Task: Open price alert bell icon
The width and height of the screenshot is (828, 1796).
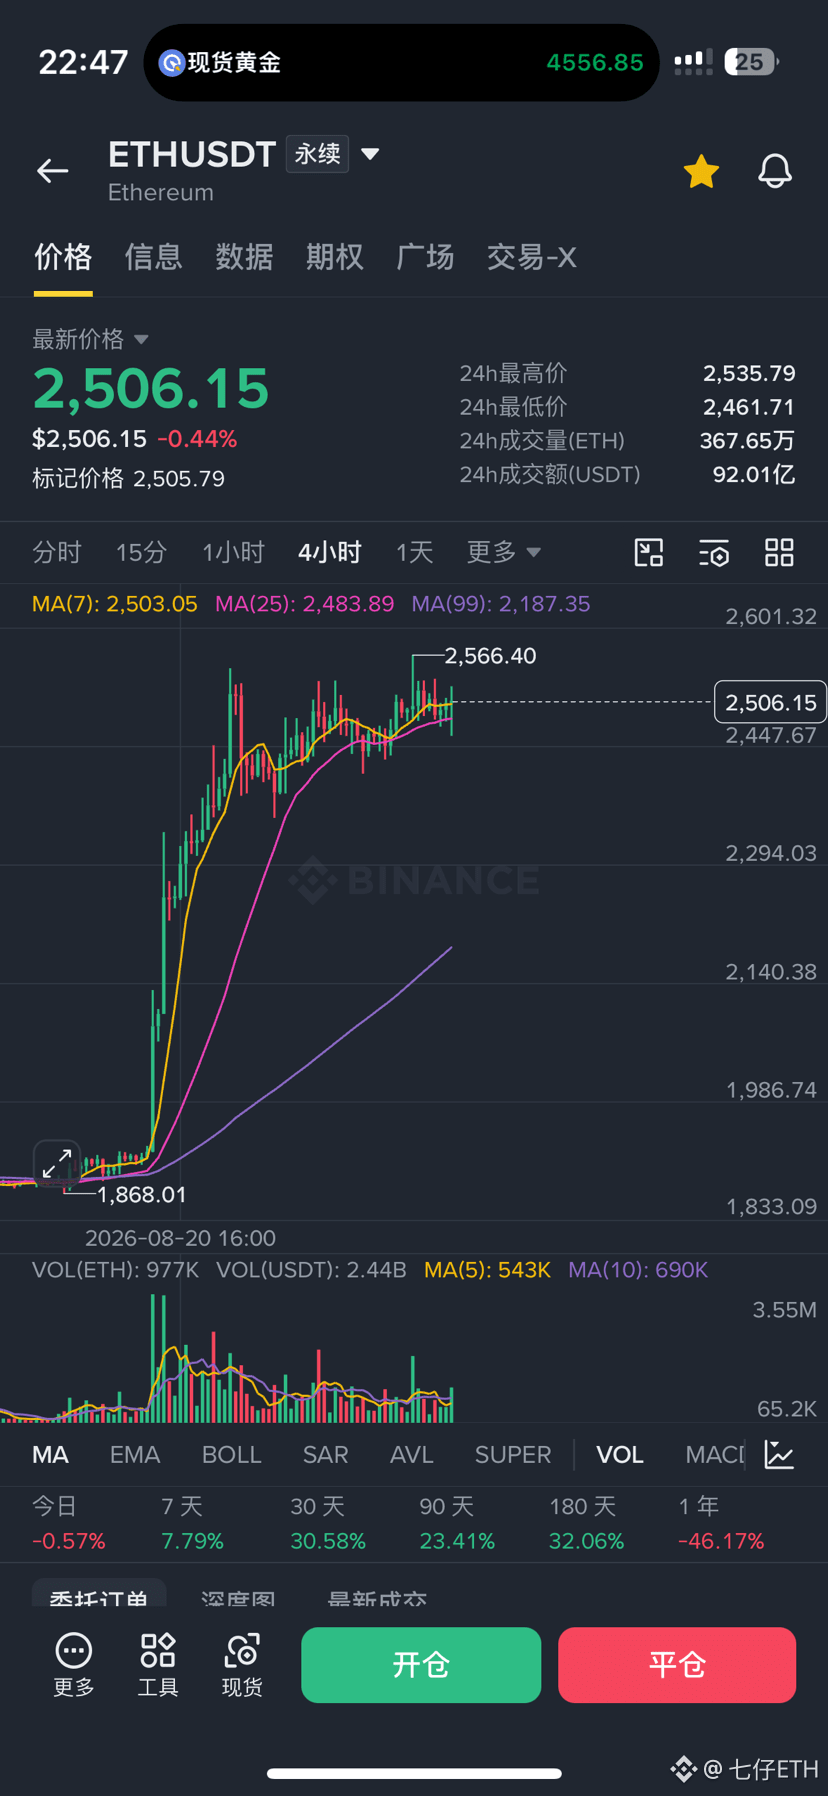Action: 775,171
